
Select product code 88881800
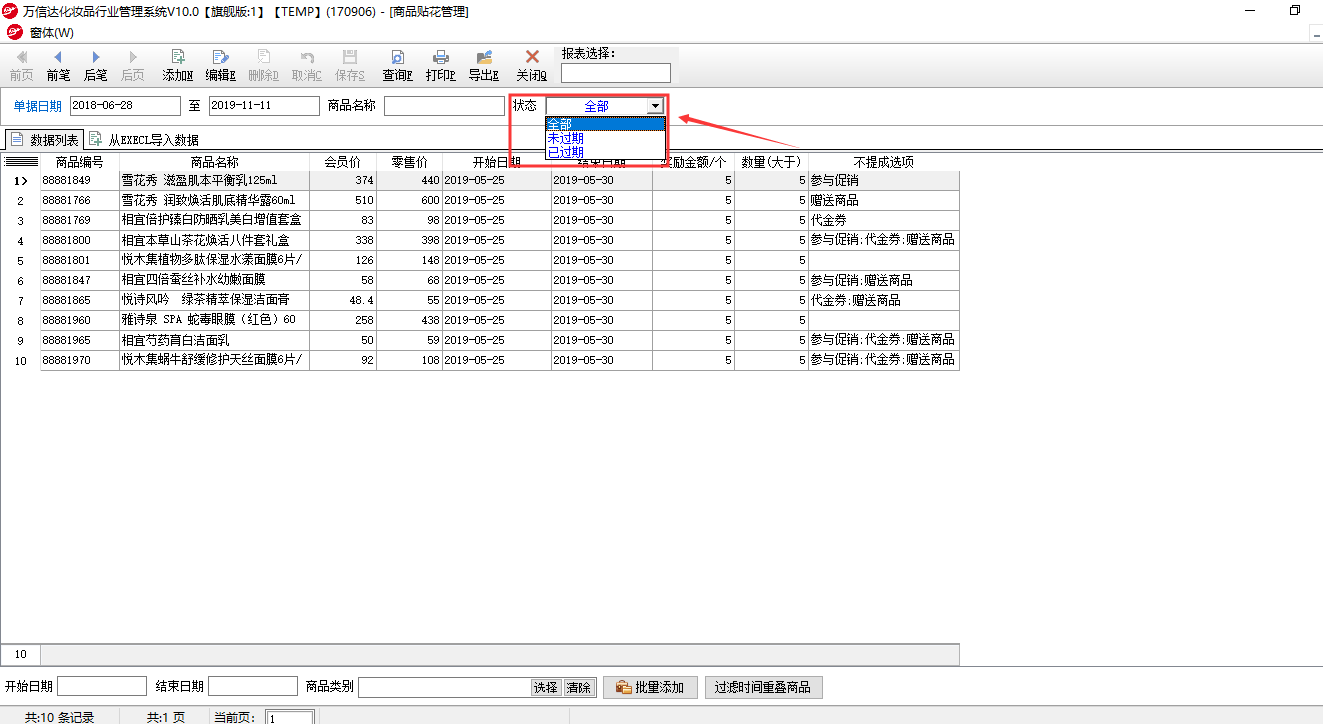tap(80, 241)
